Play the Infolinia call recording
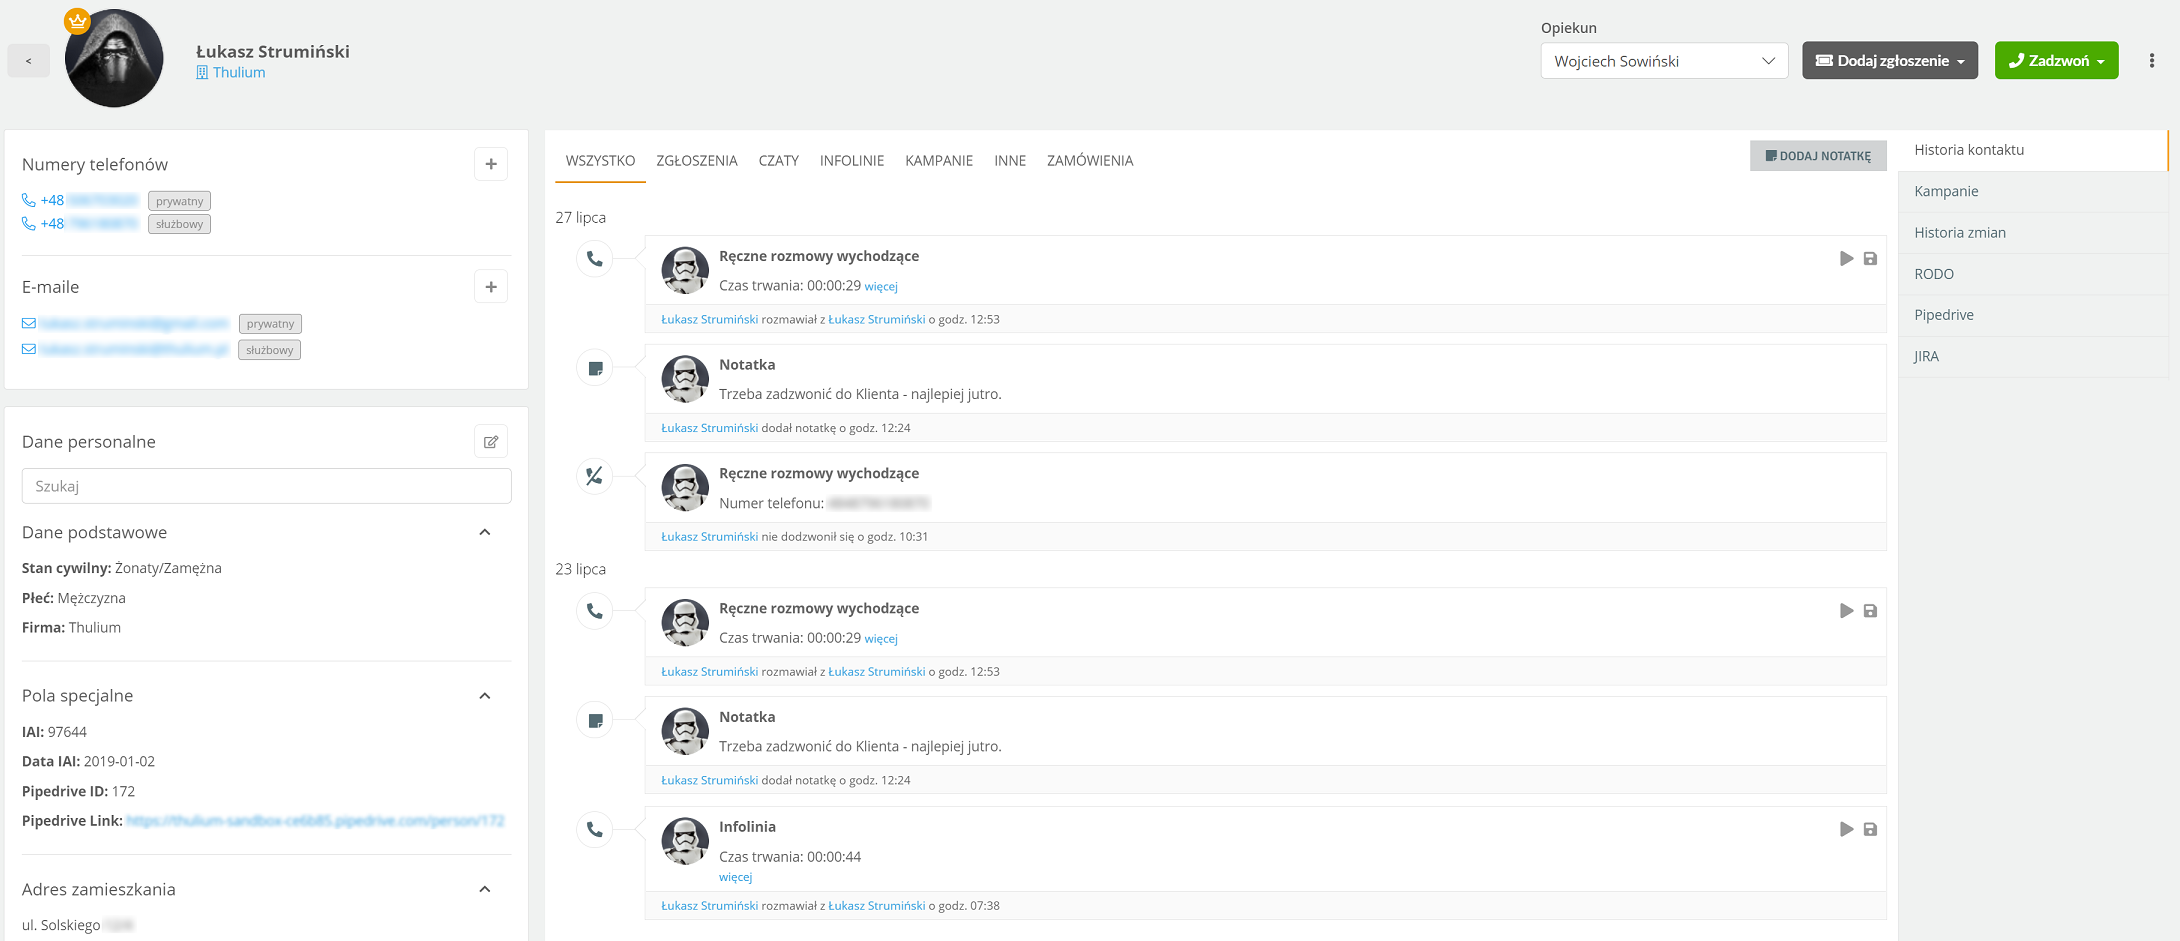 pos(1846,829)
